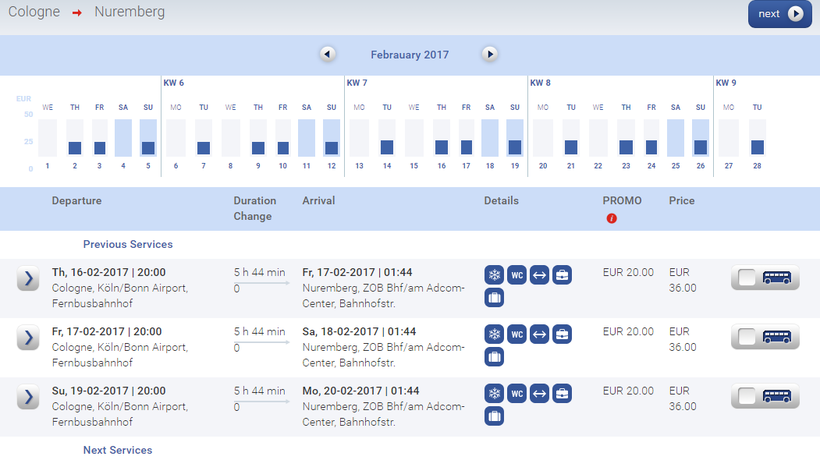Check the Su, 19-02-2017 trip checkbox
This screenshot has width=820, height=460.
pos(746,397)
